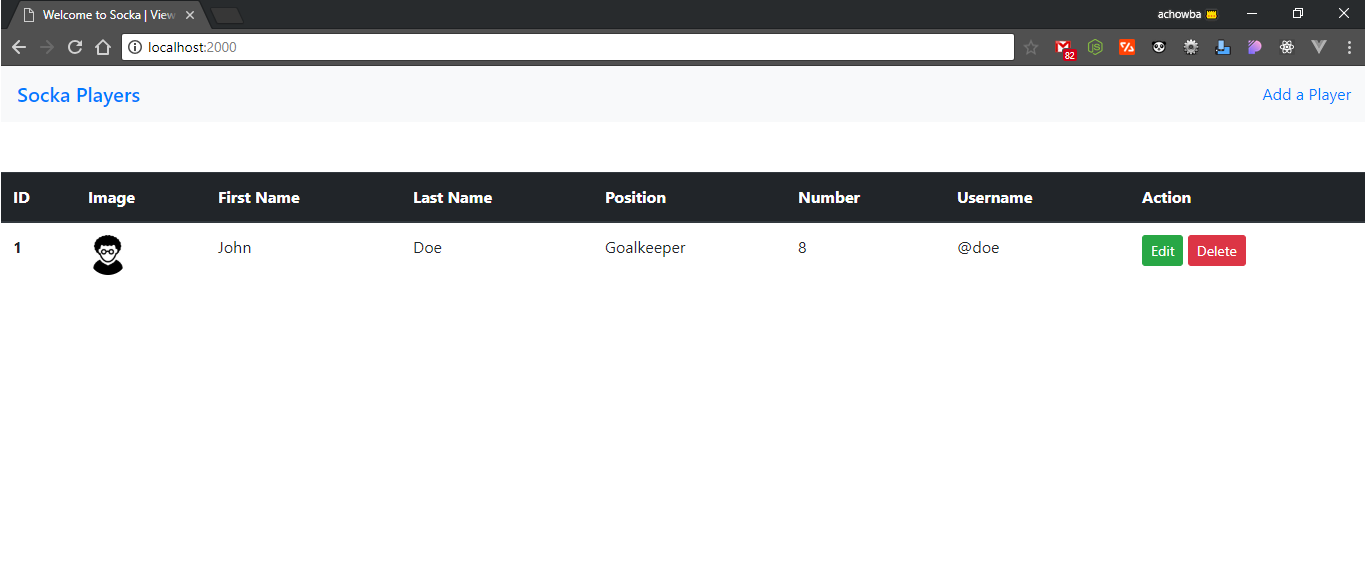The height and width of the screenshot is (570, 1365).
Task: Click the gear extension icon
Action: [x=1191, y=47]
